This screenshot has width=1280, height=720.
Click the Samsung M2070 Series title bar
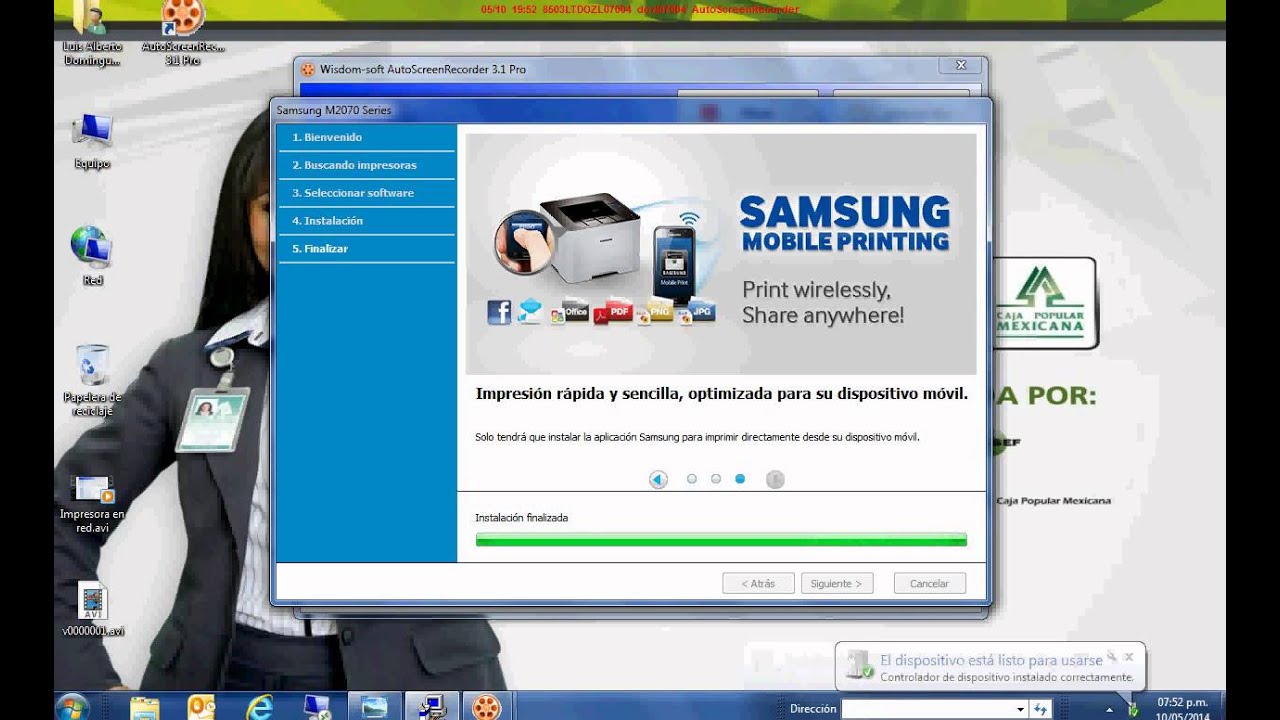tap(630, 110)
